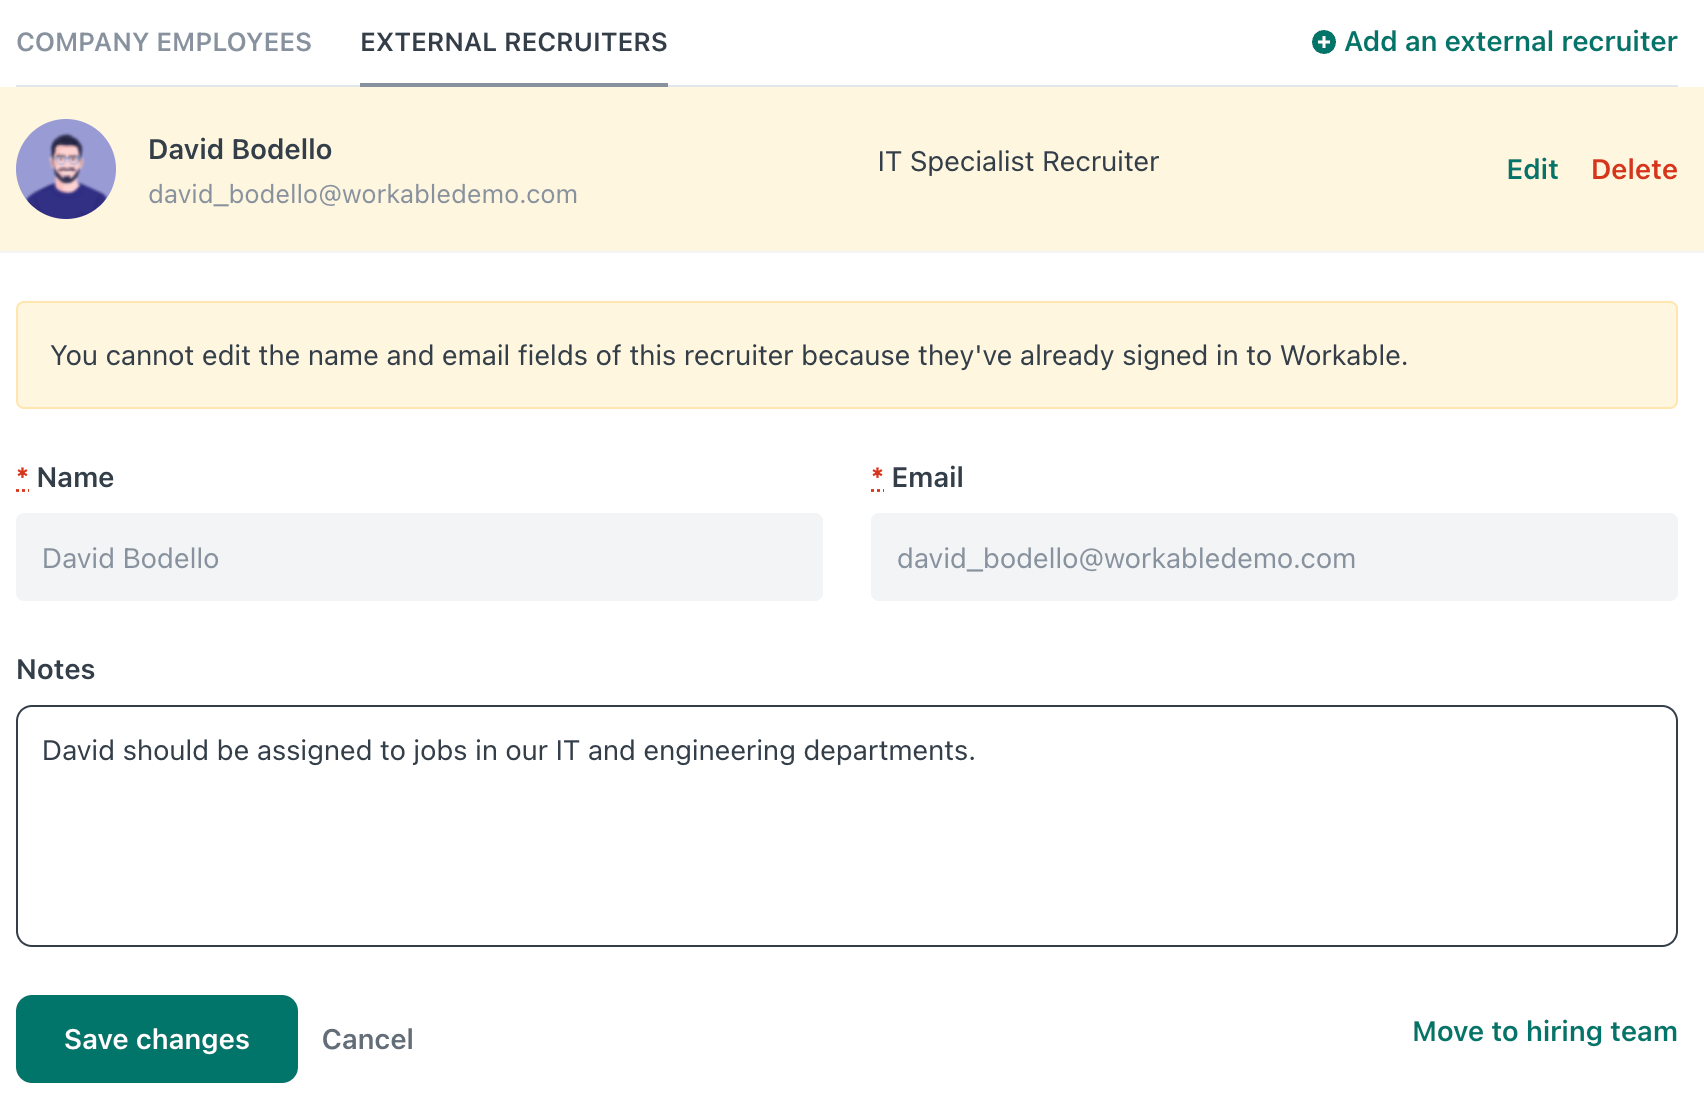Click the yellow warning notice banner
The width and height of the screenshot is (1704, 1104).
(x=847, y=355)
